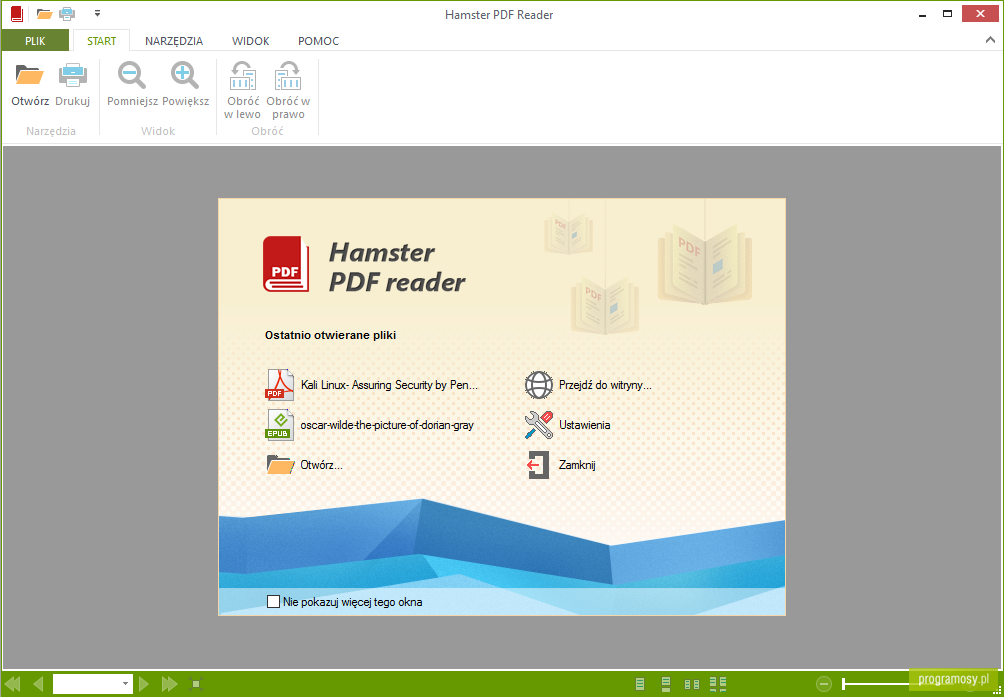Switch to two-page continuous view in status bar

tap(718, 684)
